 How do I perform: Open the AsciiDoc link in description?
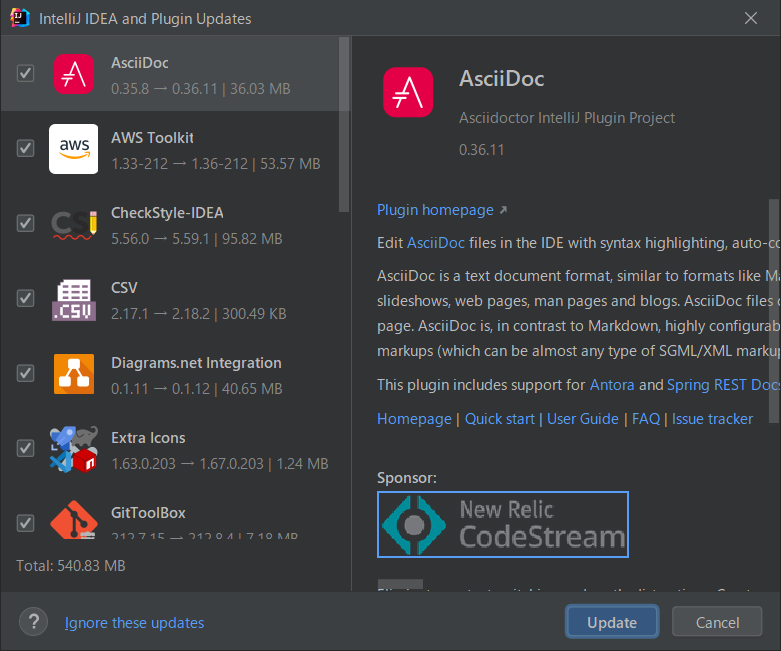pyautogui.click(x=436, y=243)
